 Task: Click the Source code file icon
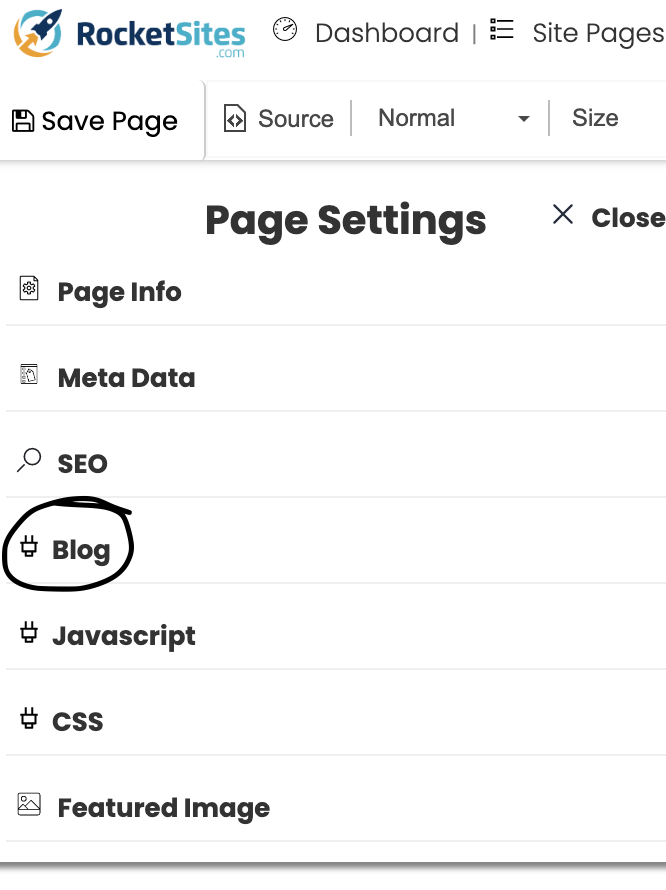coord(235,119)
